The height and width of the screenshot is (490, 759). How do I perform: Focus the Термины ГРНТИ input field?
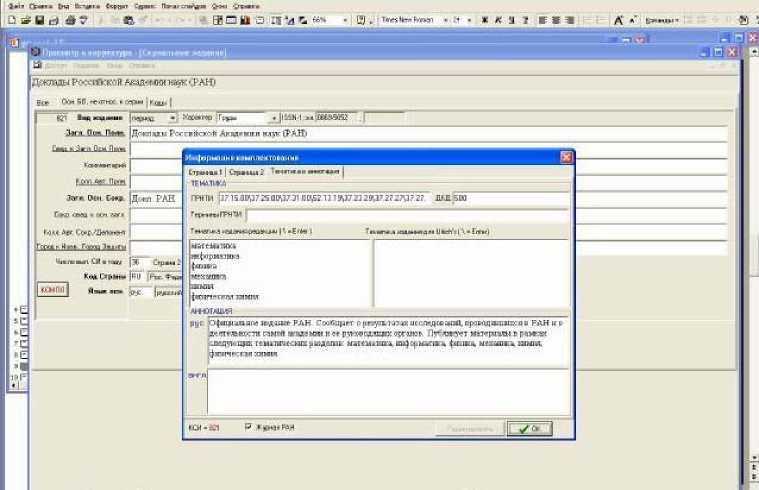pos(407,215)
